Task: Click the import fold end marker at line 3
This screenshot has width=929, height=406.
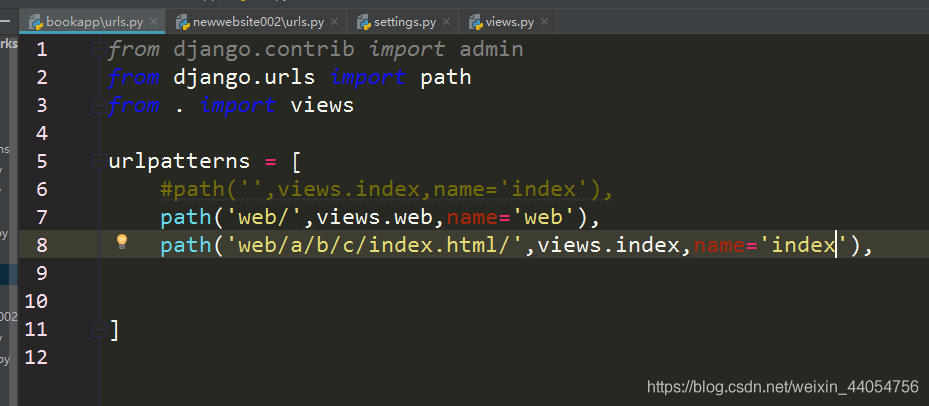Action: [x=99, y=106]
